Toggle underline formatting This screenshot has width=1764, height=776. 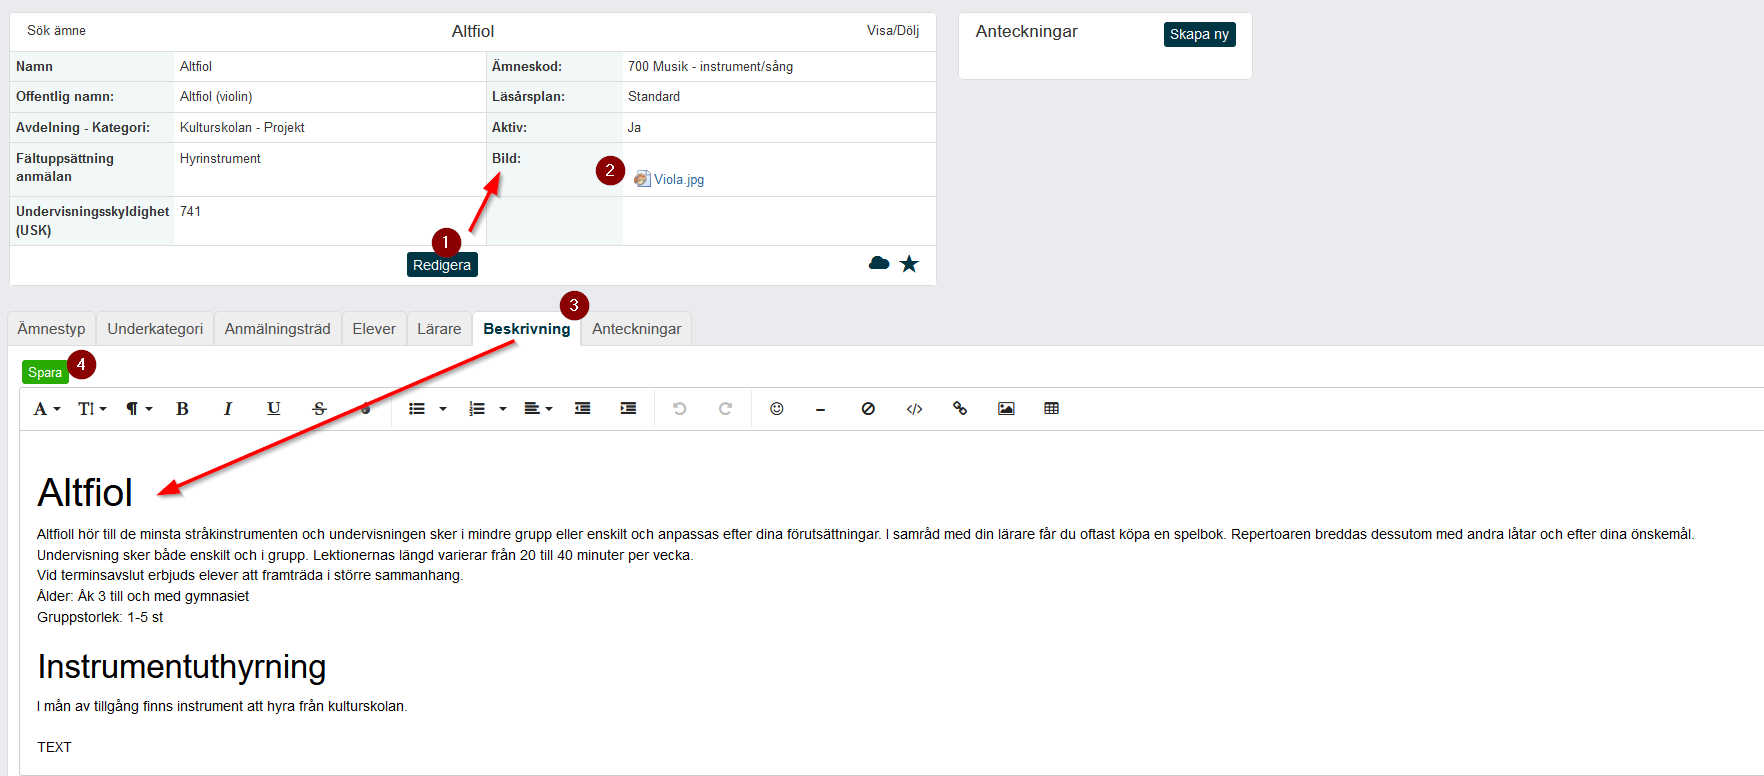click(274, 409)
